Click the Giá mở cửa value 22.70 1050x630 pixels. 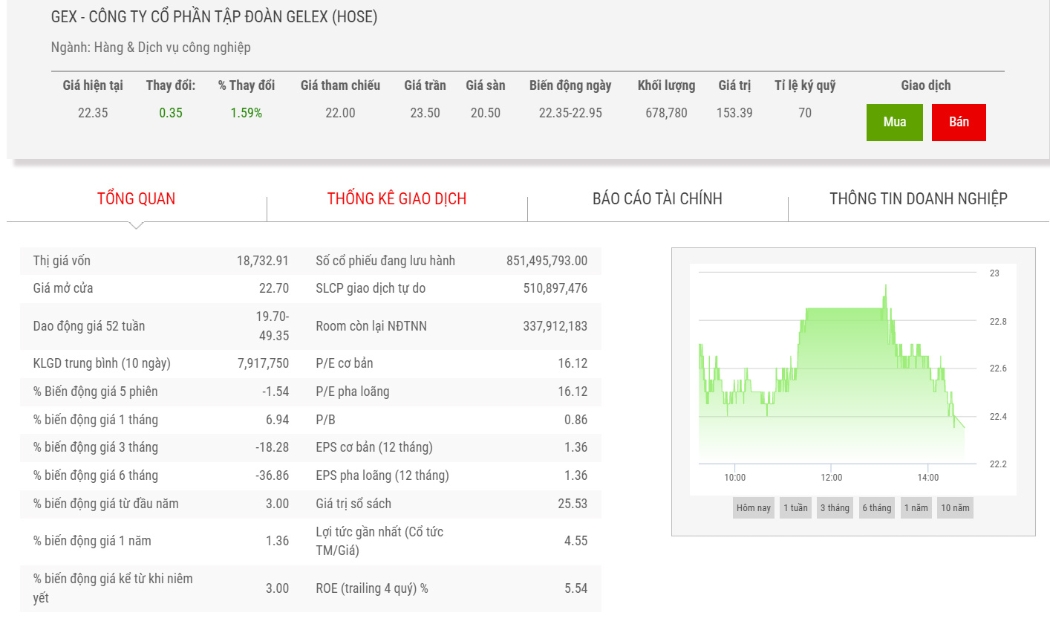tap(274, 289)
